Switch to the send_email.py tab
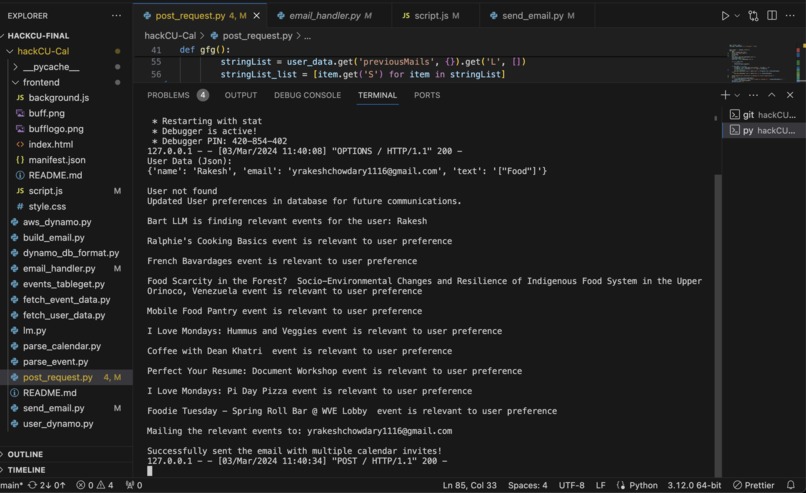This screenshot has height=493, width=806. click(x=533, y=16)
